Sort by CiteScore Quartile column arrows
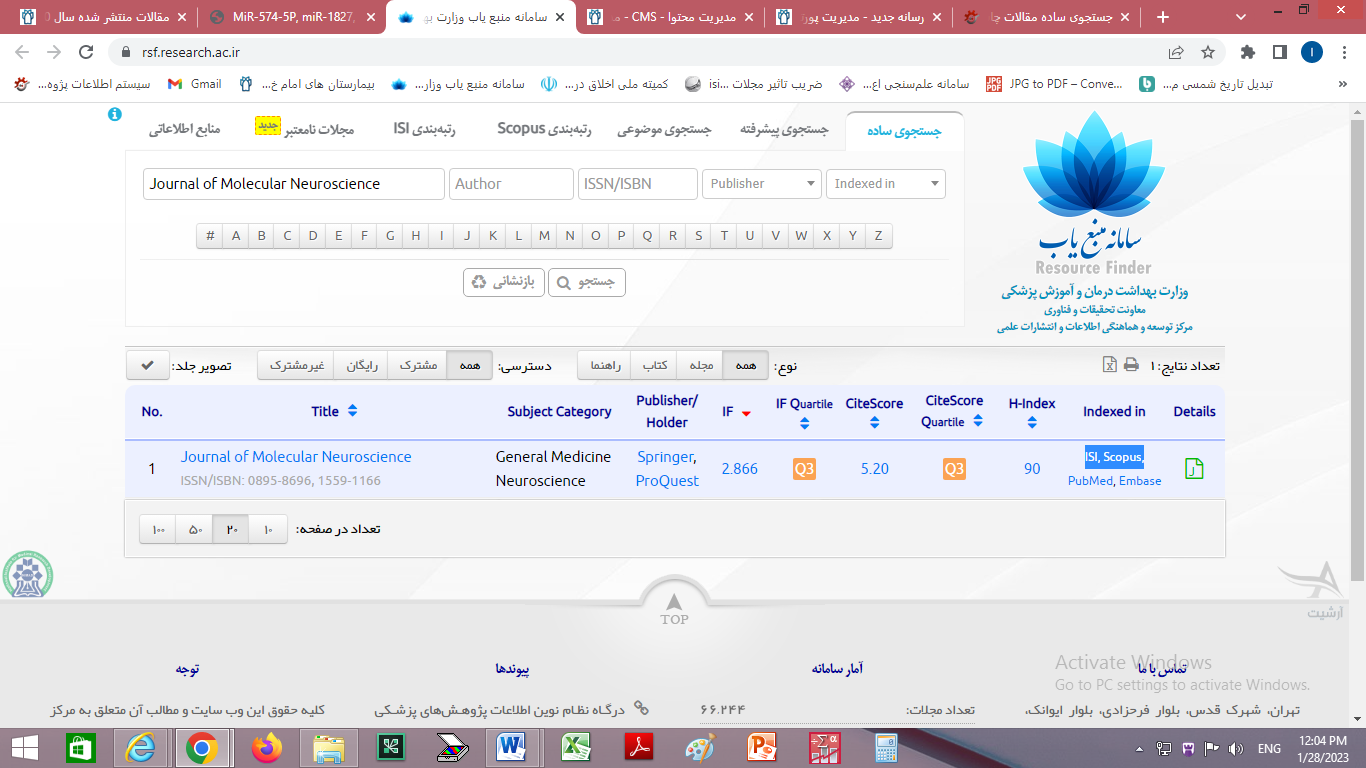Screen dimensions: 1366x768 coord(977,422)
